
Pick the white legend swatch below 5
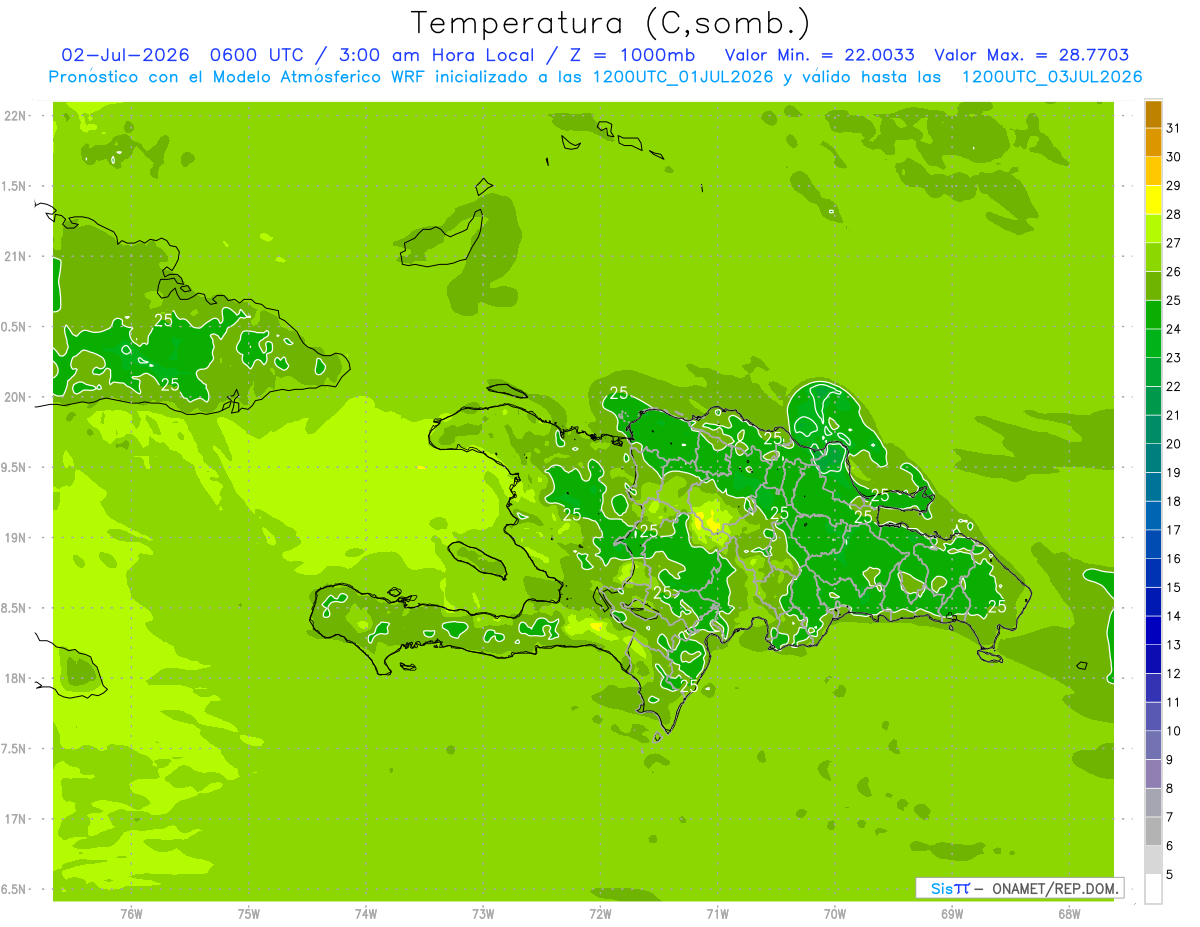[1153, 889]
